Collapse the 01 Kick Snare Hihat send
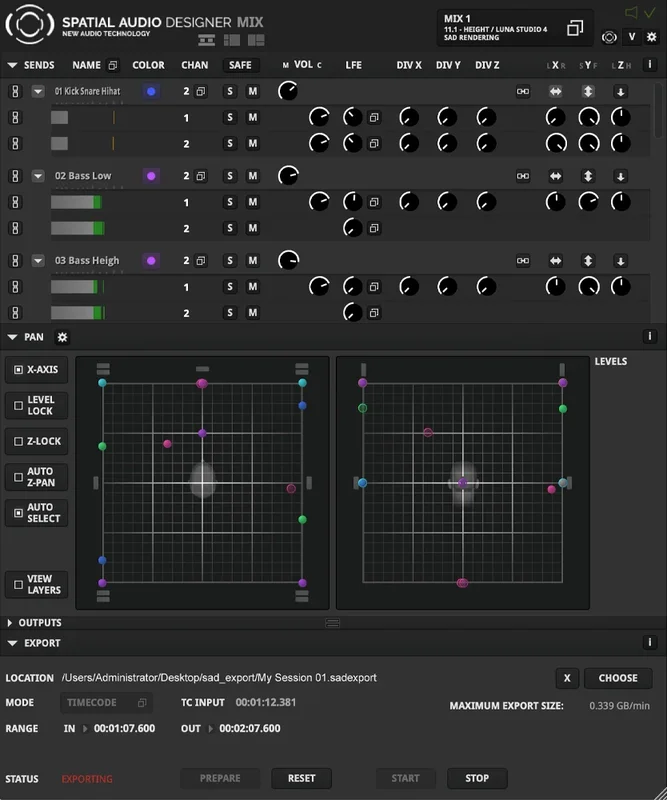Image resolution: width=667 pixels, height=800 pixels. pyautogui.click(x=38, y=92)
